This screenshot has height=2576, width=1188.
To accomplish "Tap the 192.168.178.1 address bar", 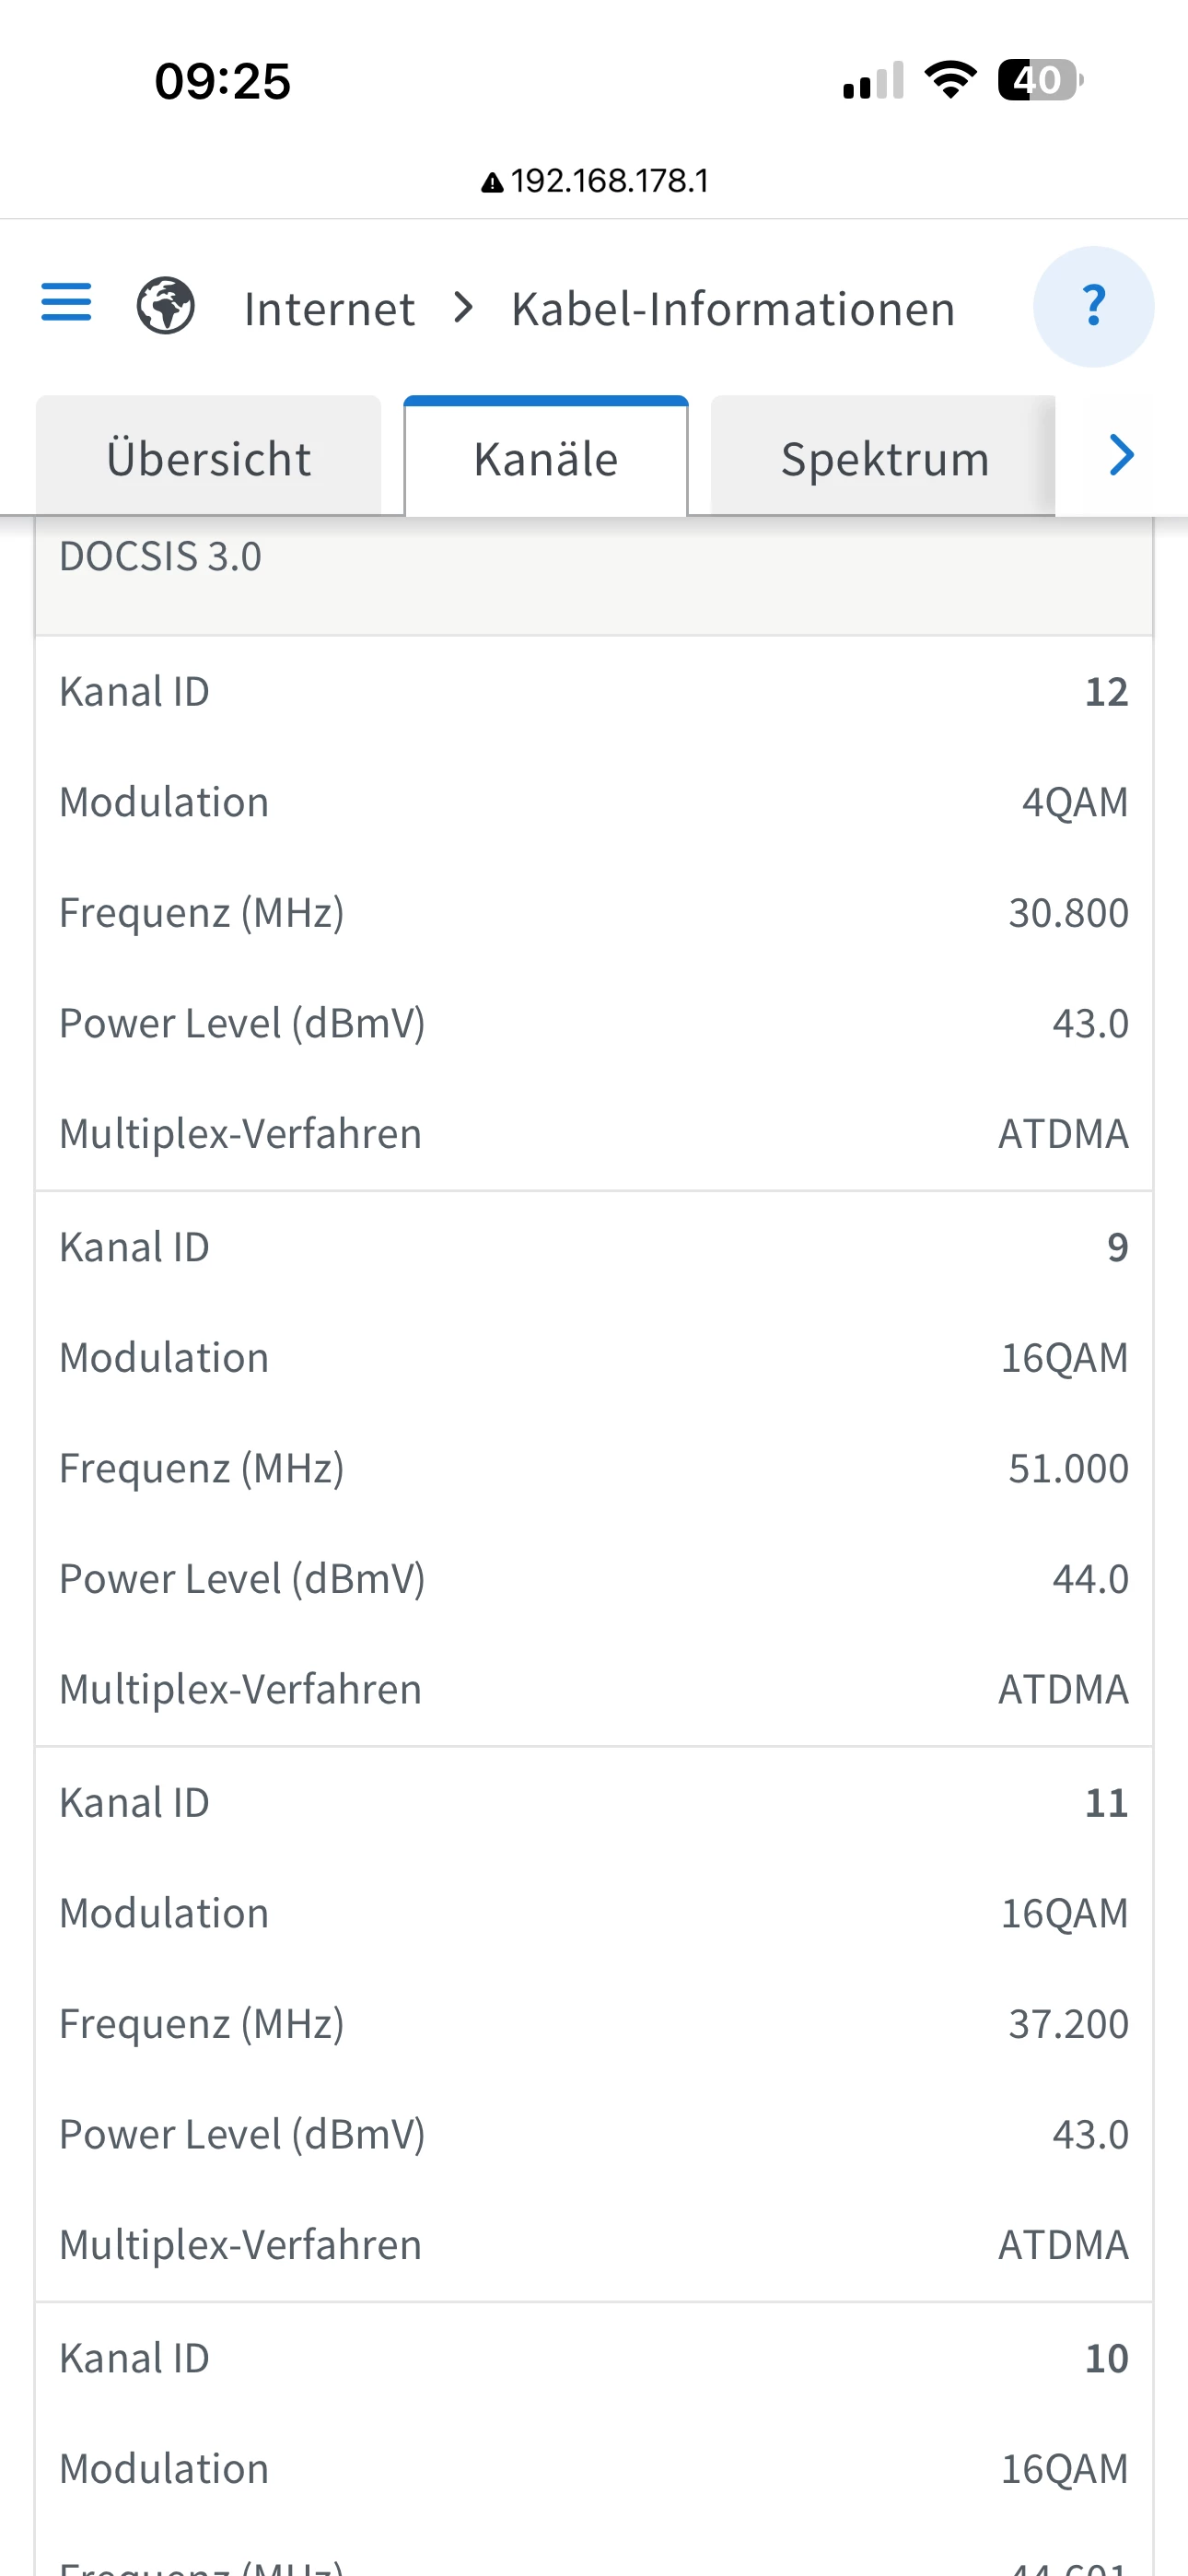I will 595,181.
